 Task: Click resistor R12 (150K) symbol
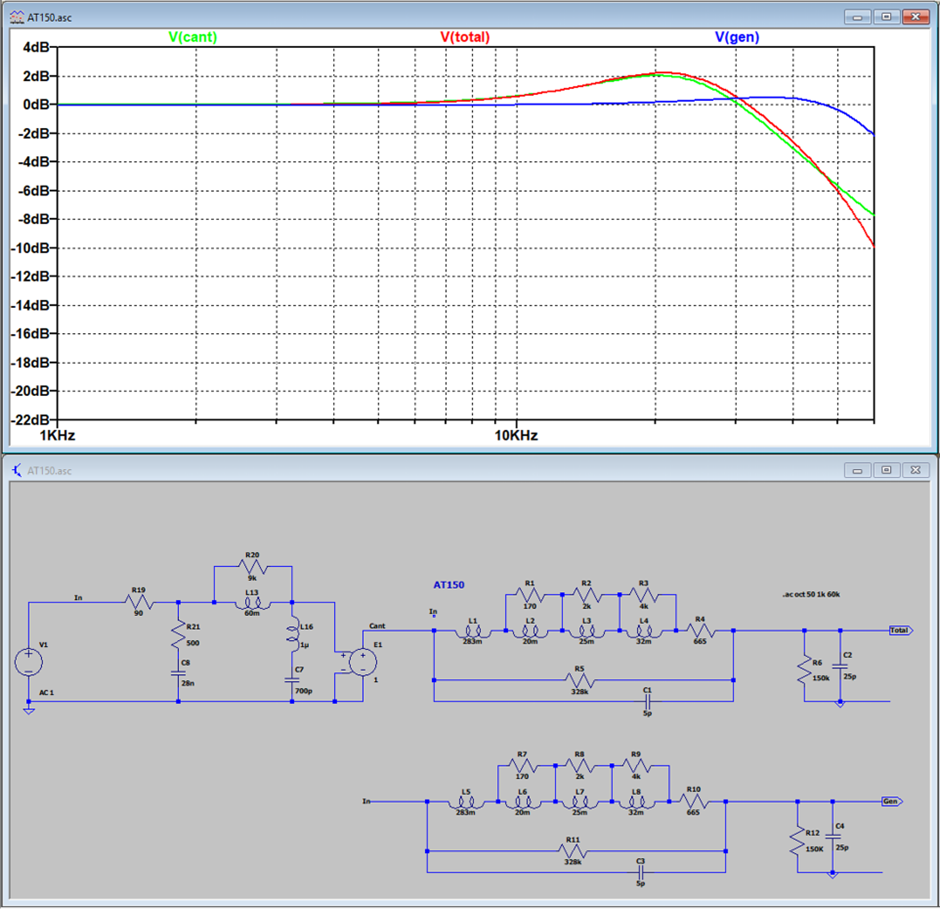click(797, 841)
